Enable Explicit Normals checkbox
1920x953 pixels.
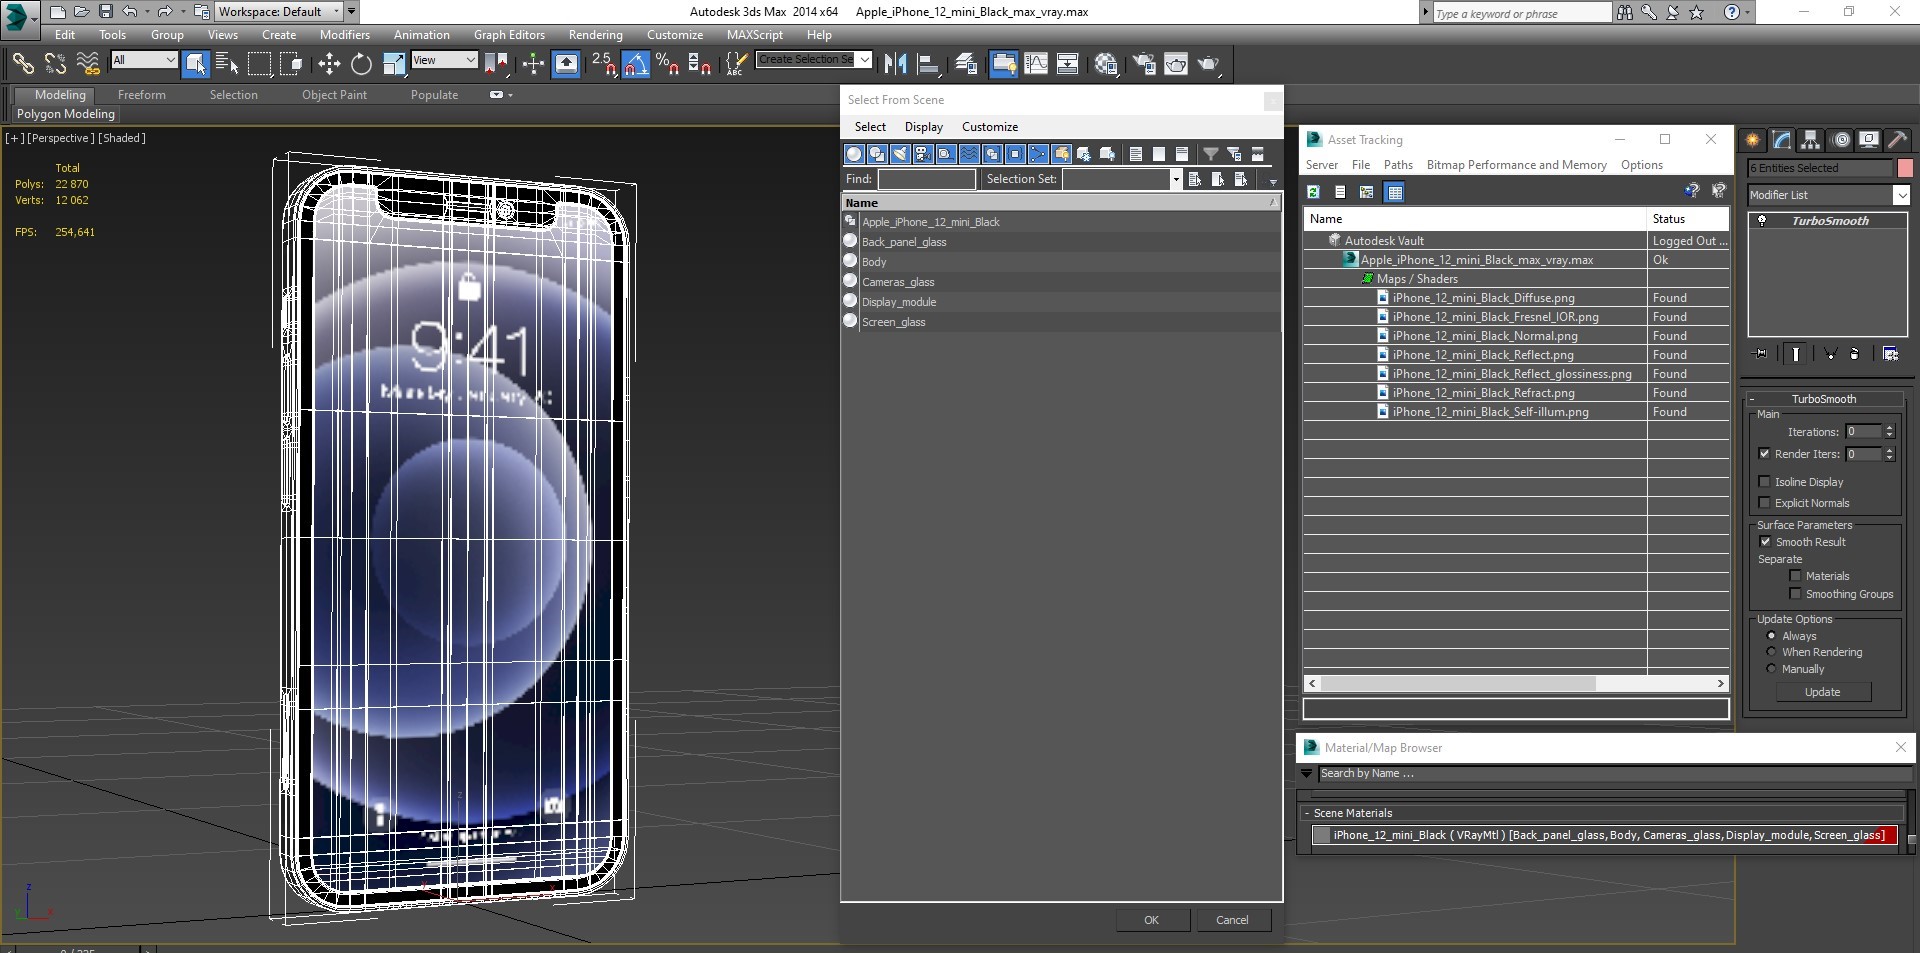[1765, 503]
